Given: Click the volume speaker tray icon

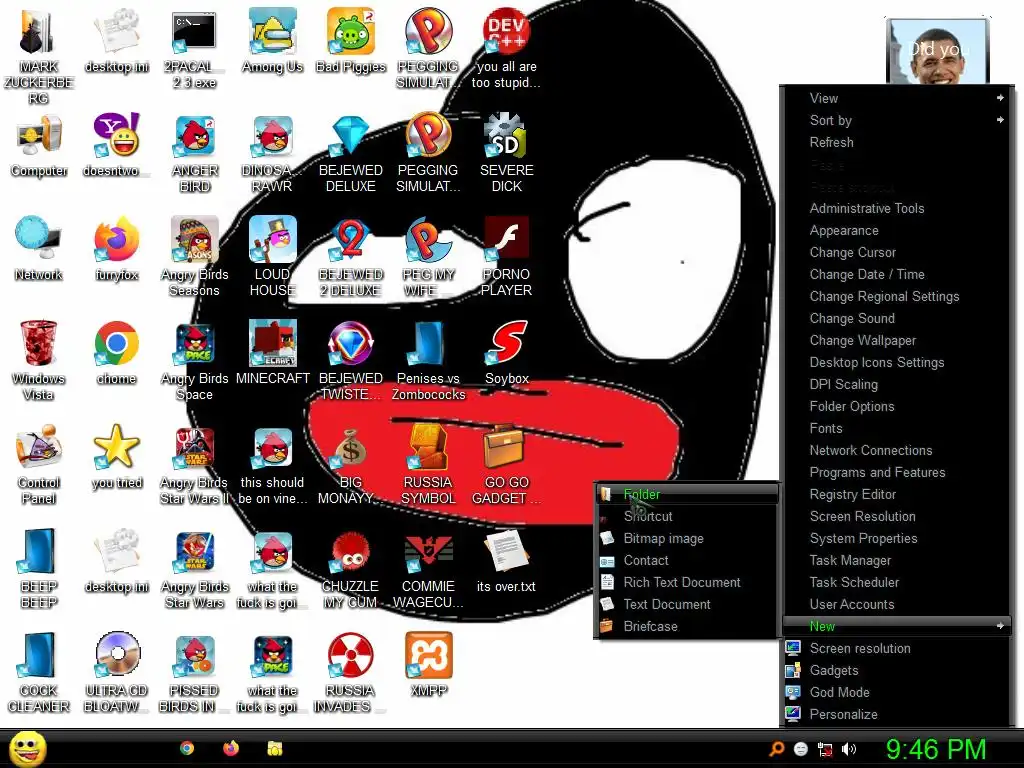Looking at the screenshot, I should [x=849, y=749].
